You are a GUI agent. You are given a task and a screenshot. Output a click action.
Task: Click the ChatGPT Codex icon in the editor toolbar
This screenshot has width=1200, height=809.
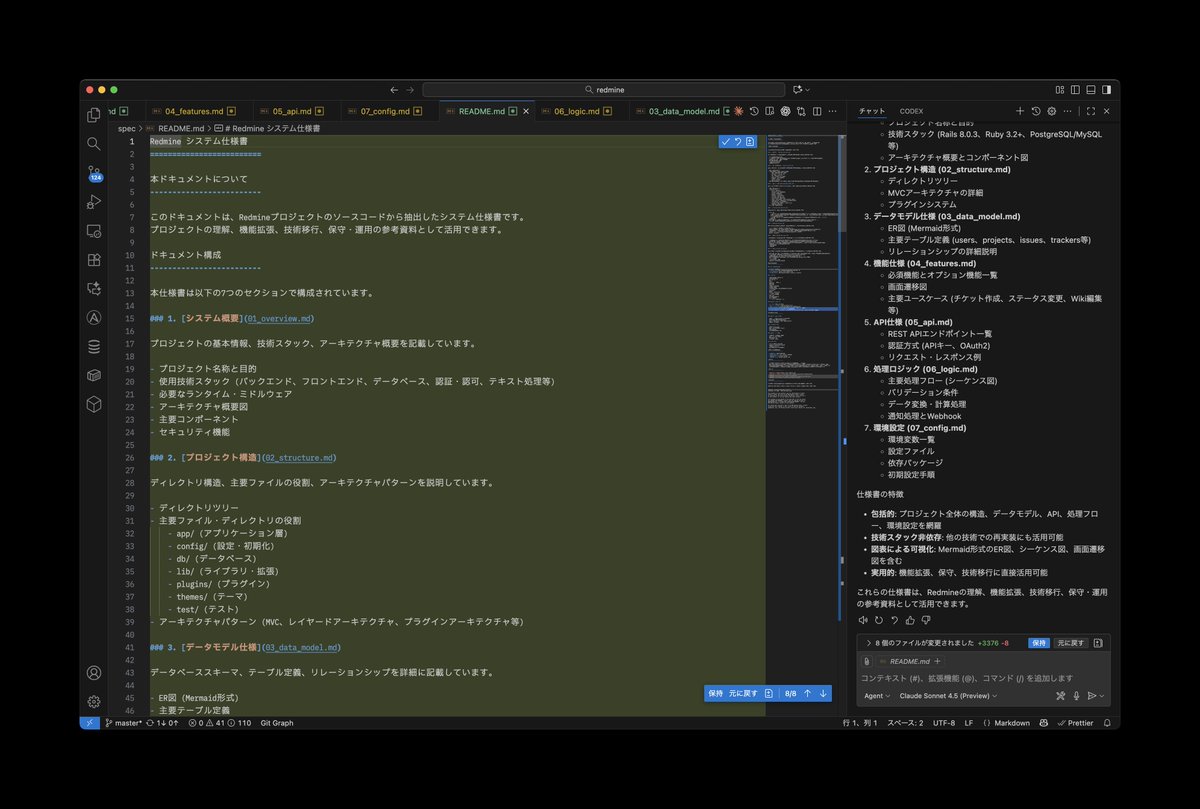pyautogui.click(x=786, y=111)
